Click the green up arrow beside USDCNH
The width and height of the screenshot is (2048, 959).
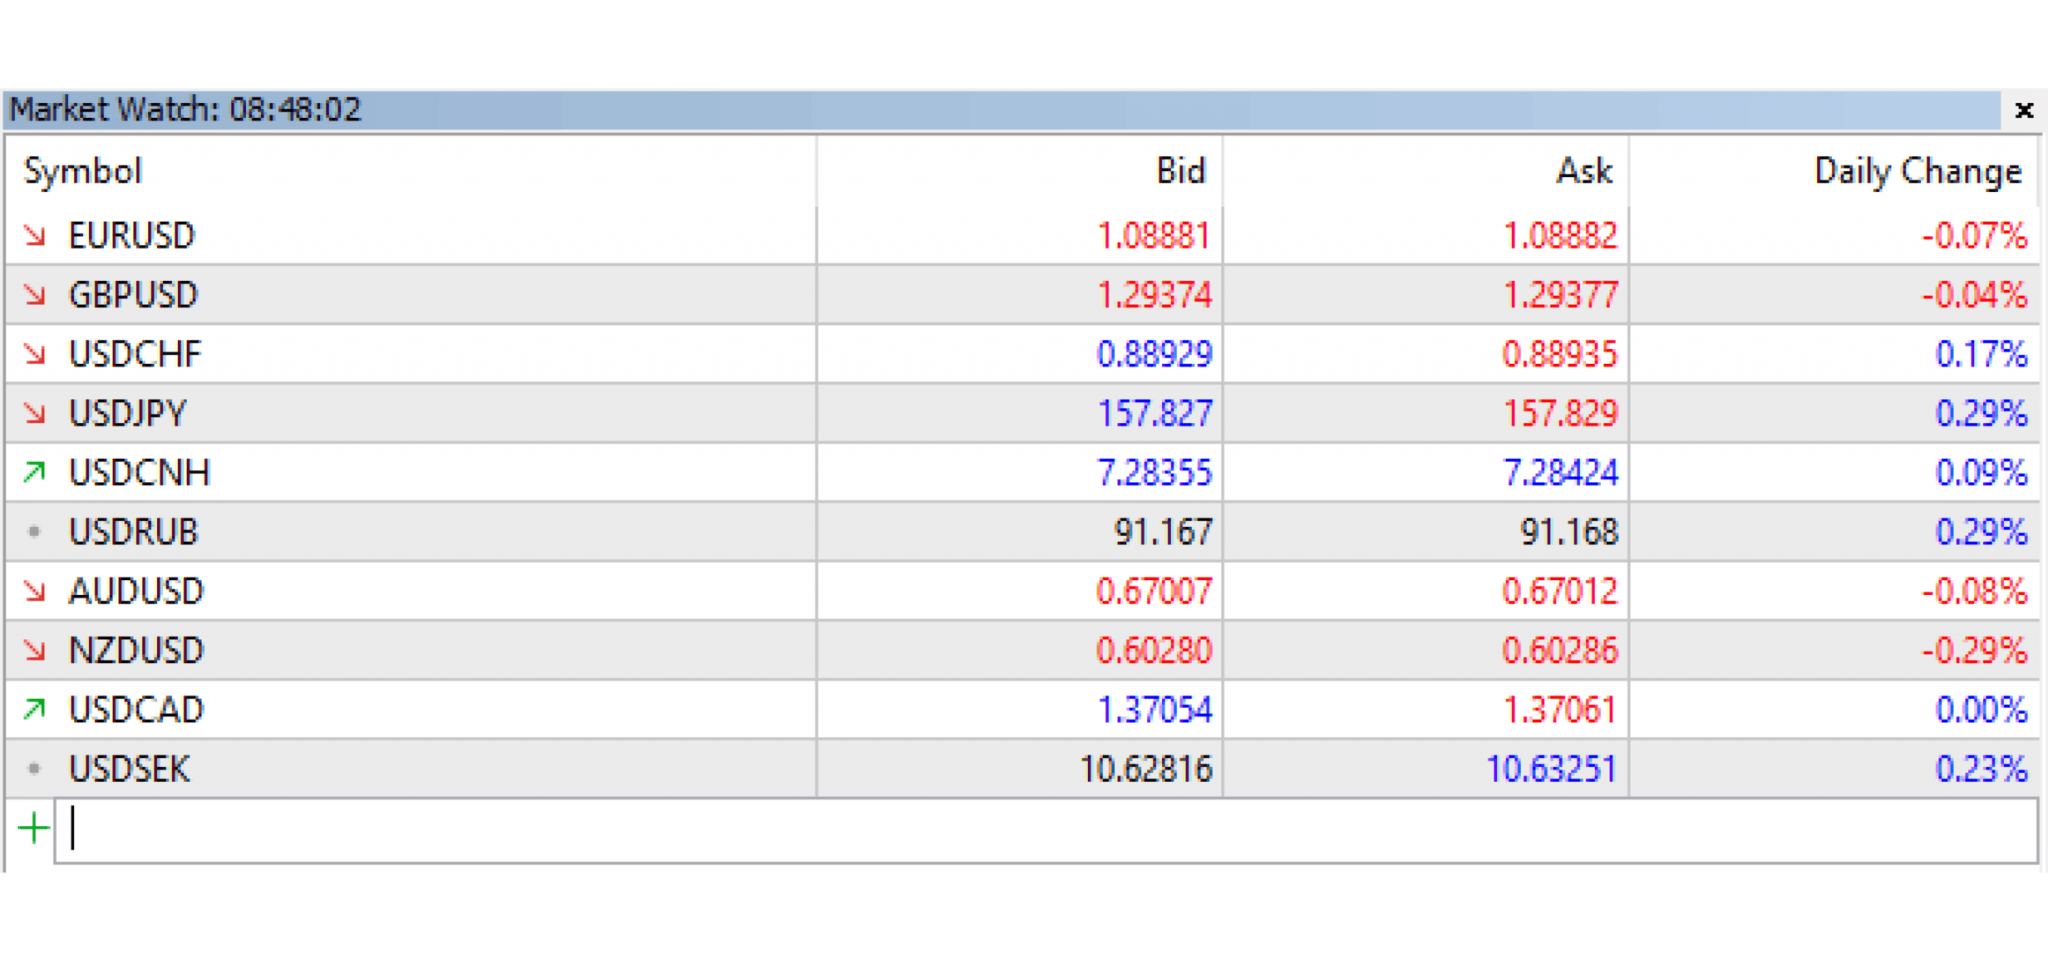click(35, 472)
